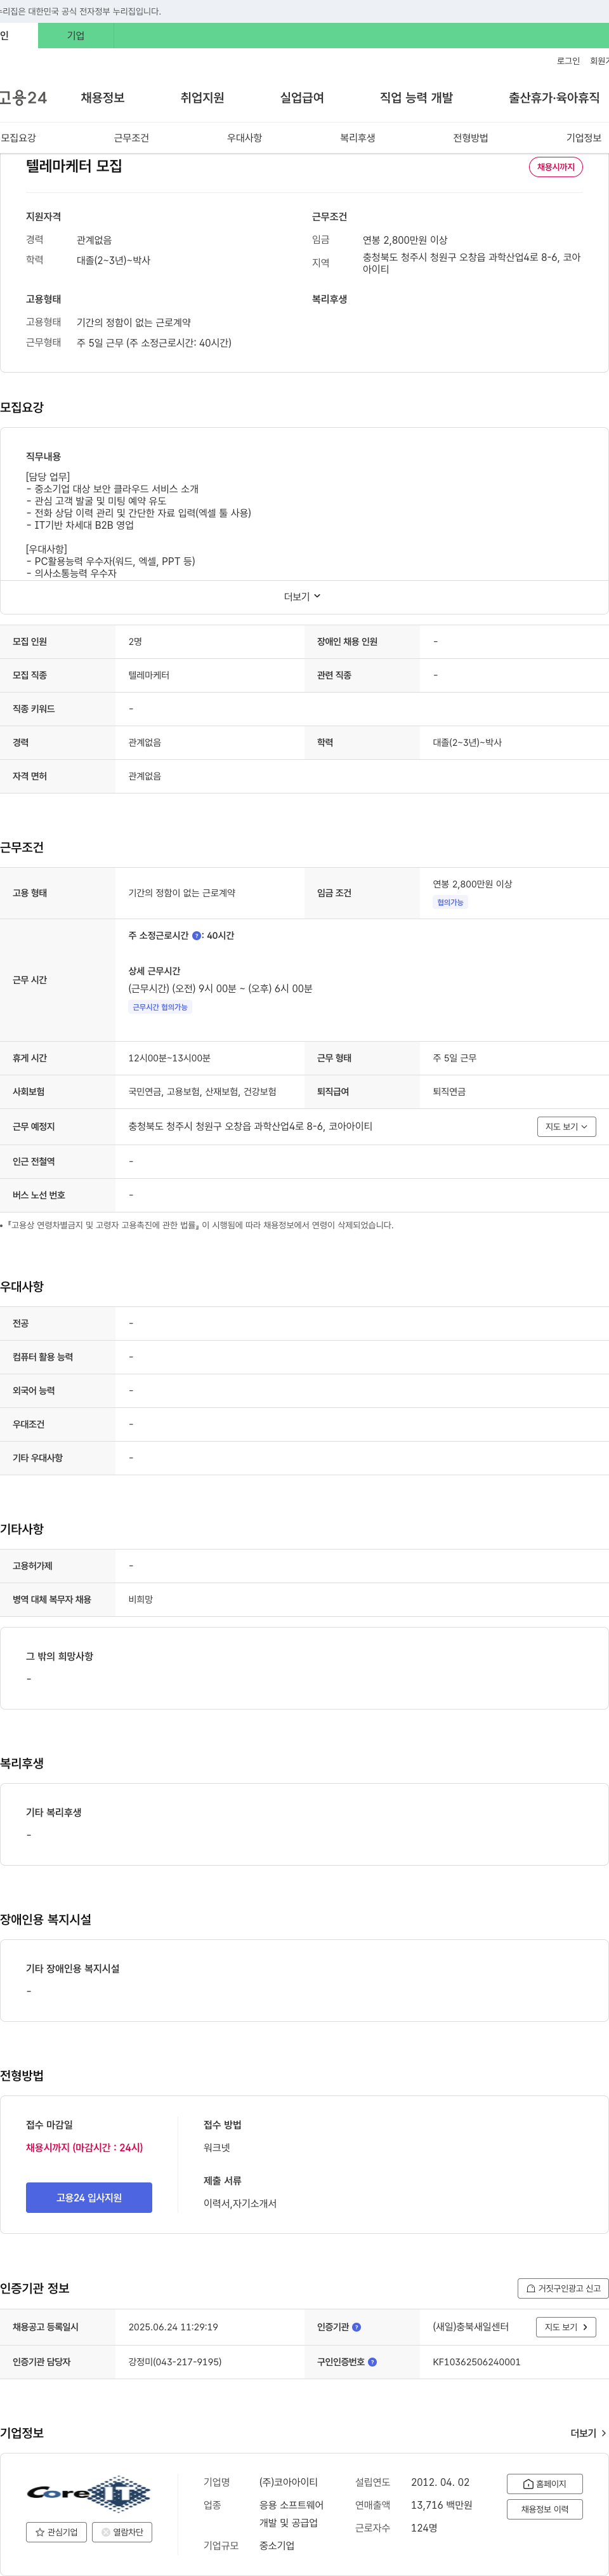This screenshot has height=2576, width=609.
Task: Select contact 강정미(043-217-9195)
Action: (x=175, y=2362)
